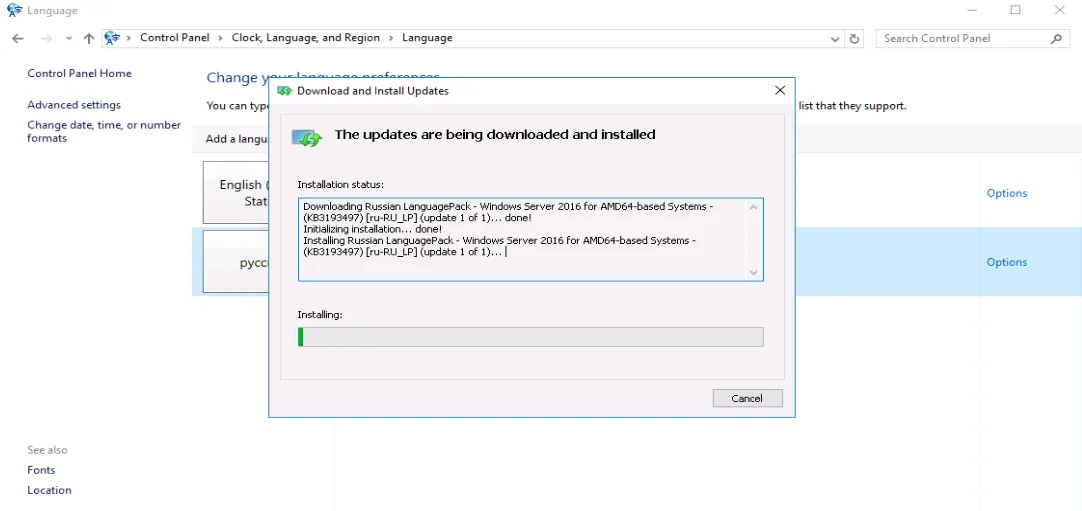Image resolution: width=1082 pixels, height=511 pixels.
Task: Refresh the Control Panel address bar
Action: click(854, 38)
